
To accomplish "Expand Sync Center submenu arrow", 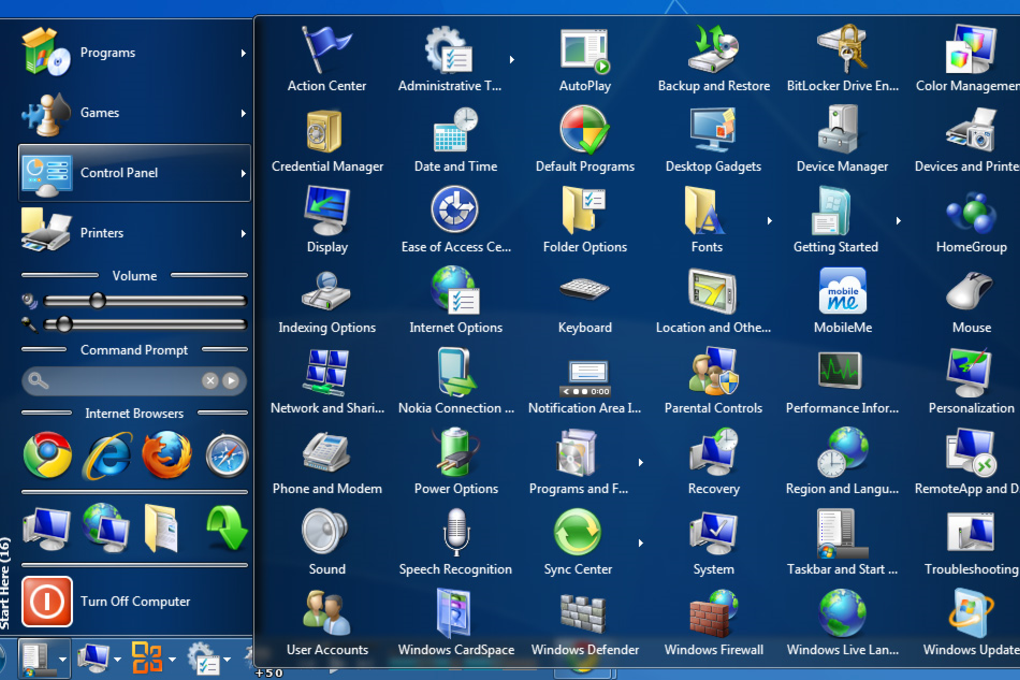I will tap(641, 543).
